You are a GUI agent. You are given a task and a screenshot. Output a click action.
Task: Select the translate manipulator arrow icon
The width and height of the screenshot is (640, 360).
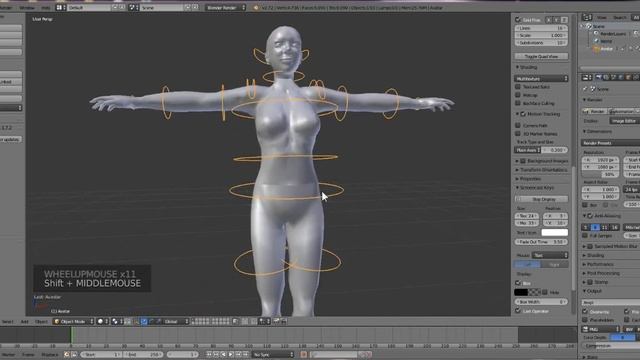(144, 322)
